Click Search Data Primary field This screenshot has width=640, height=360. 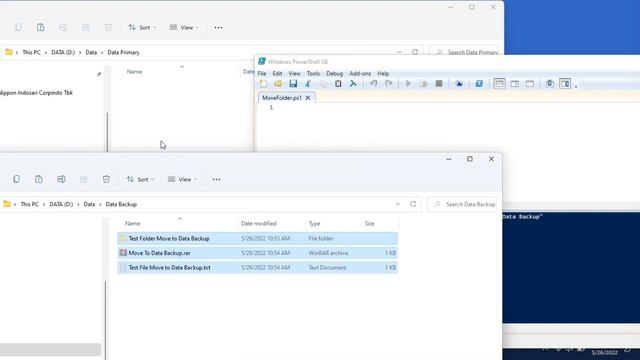[x=465, y=51]
